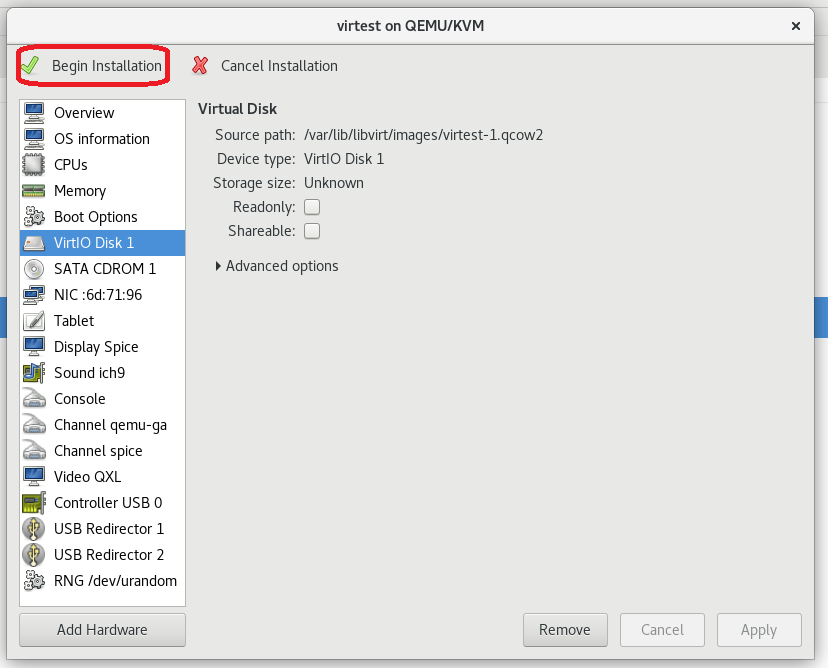Select Sound ich9 in the hardware list
Viewport: 828px width, 668px height.
[102, 372]
